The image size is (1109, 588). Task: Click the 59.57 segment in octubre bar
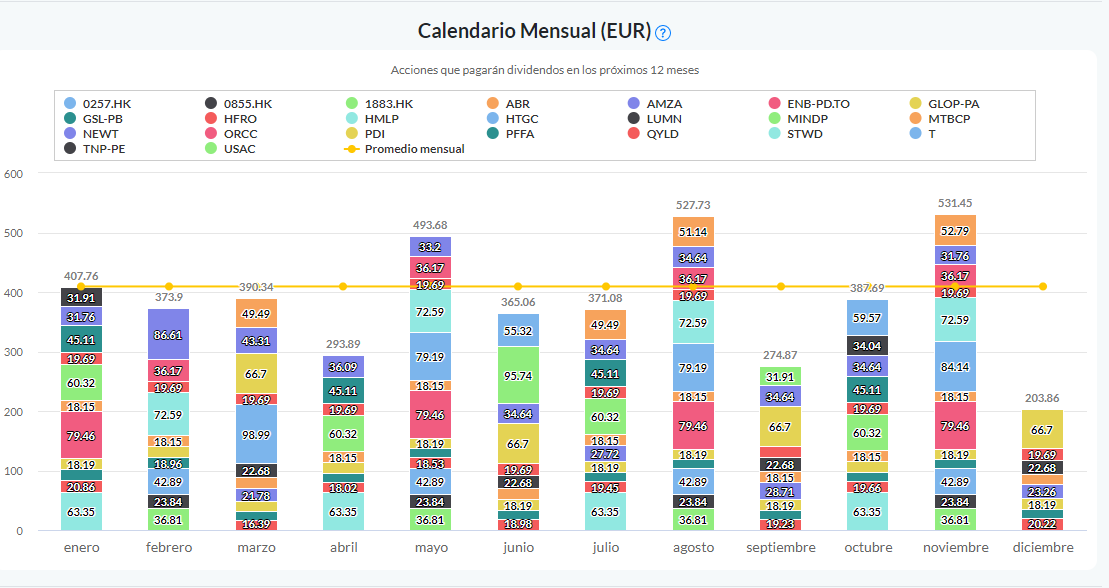867,318
